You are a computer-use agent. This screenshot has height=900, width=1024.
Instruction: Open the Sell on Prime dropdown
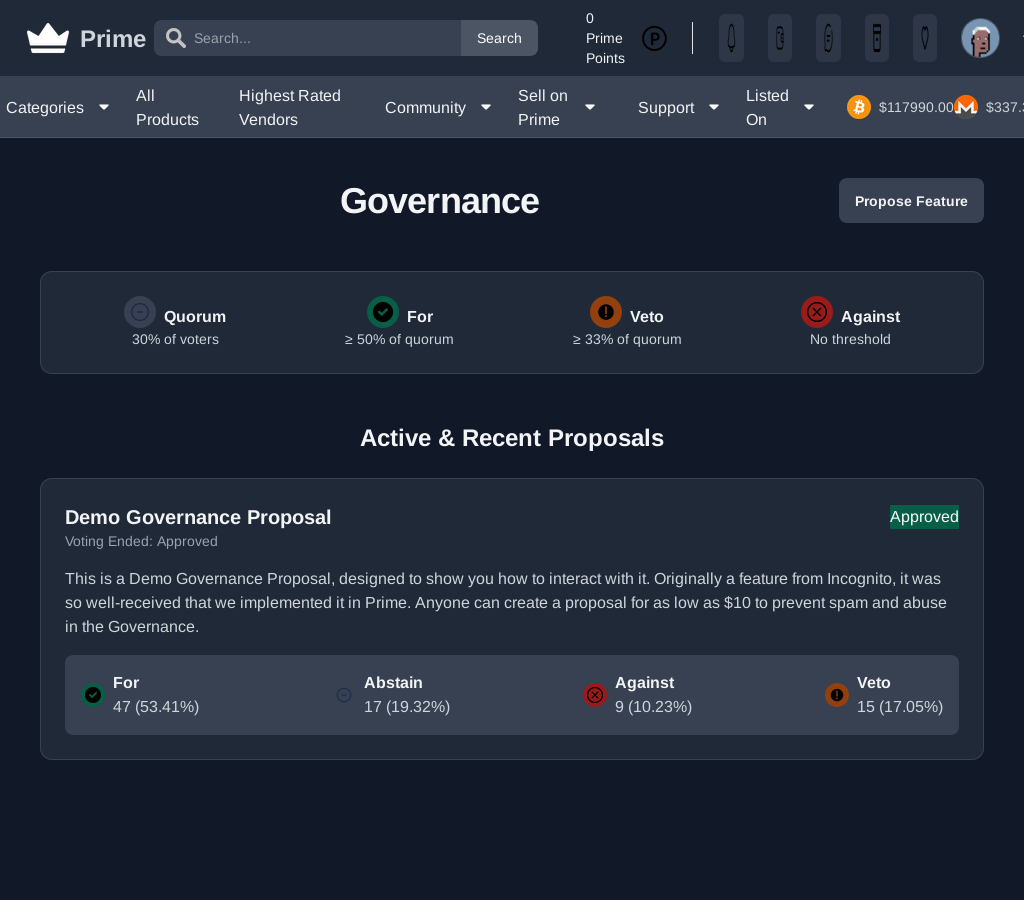pos(556,107)
